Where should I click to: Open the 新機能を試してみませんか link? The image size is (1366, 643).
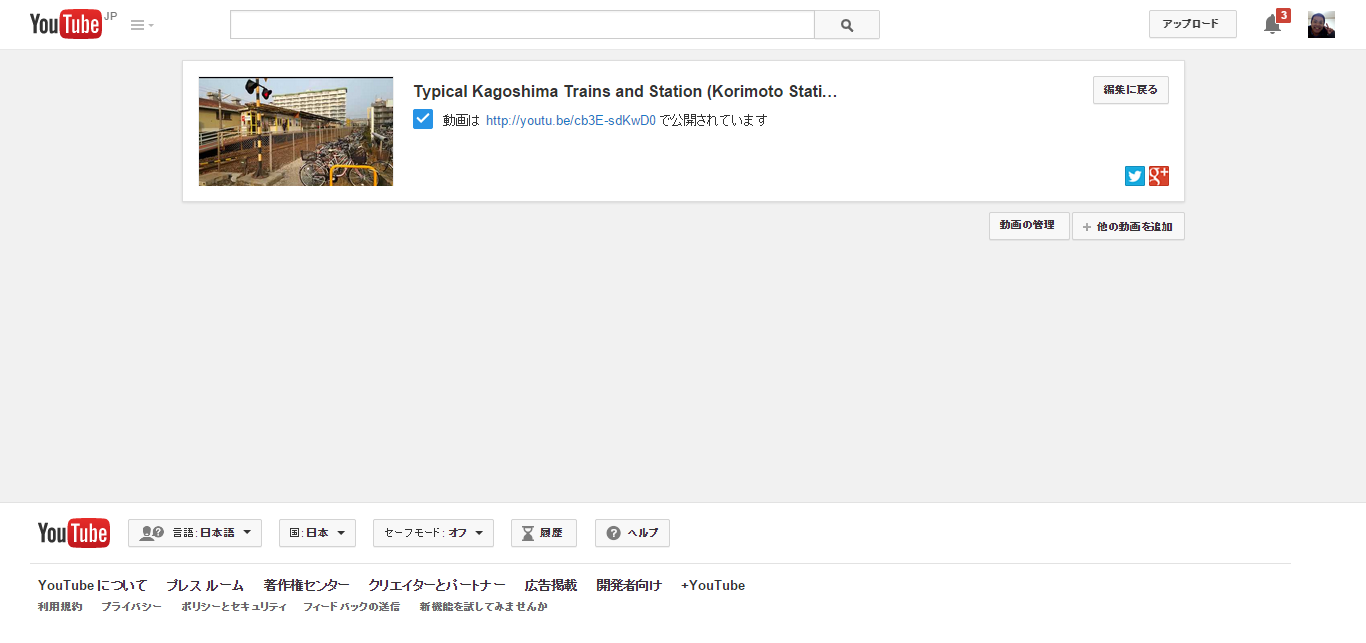point(484,607)
